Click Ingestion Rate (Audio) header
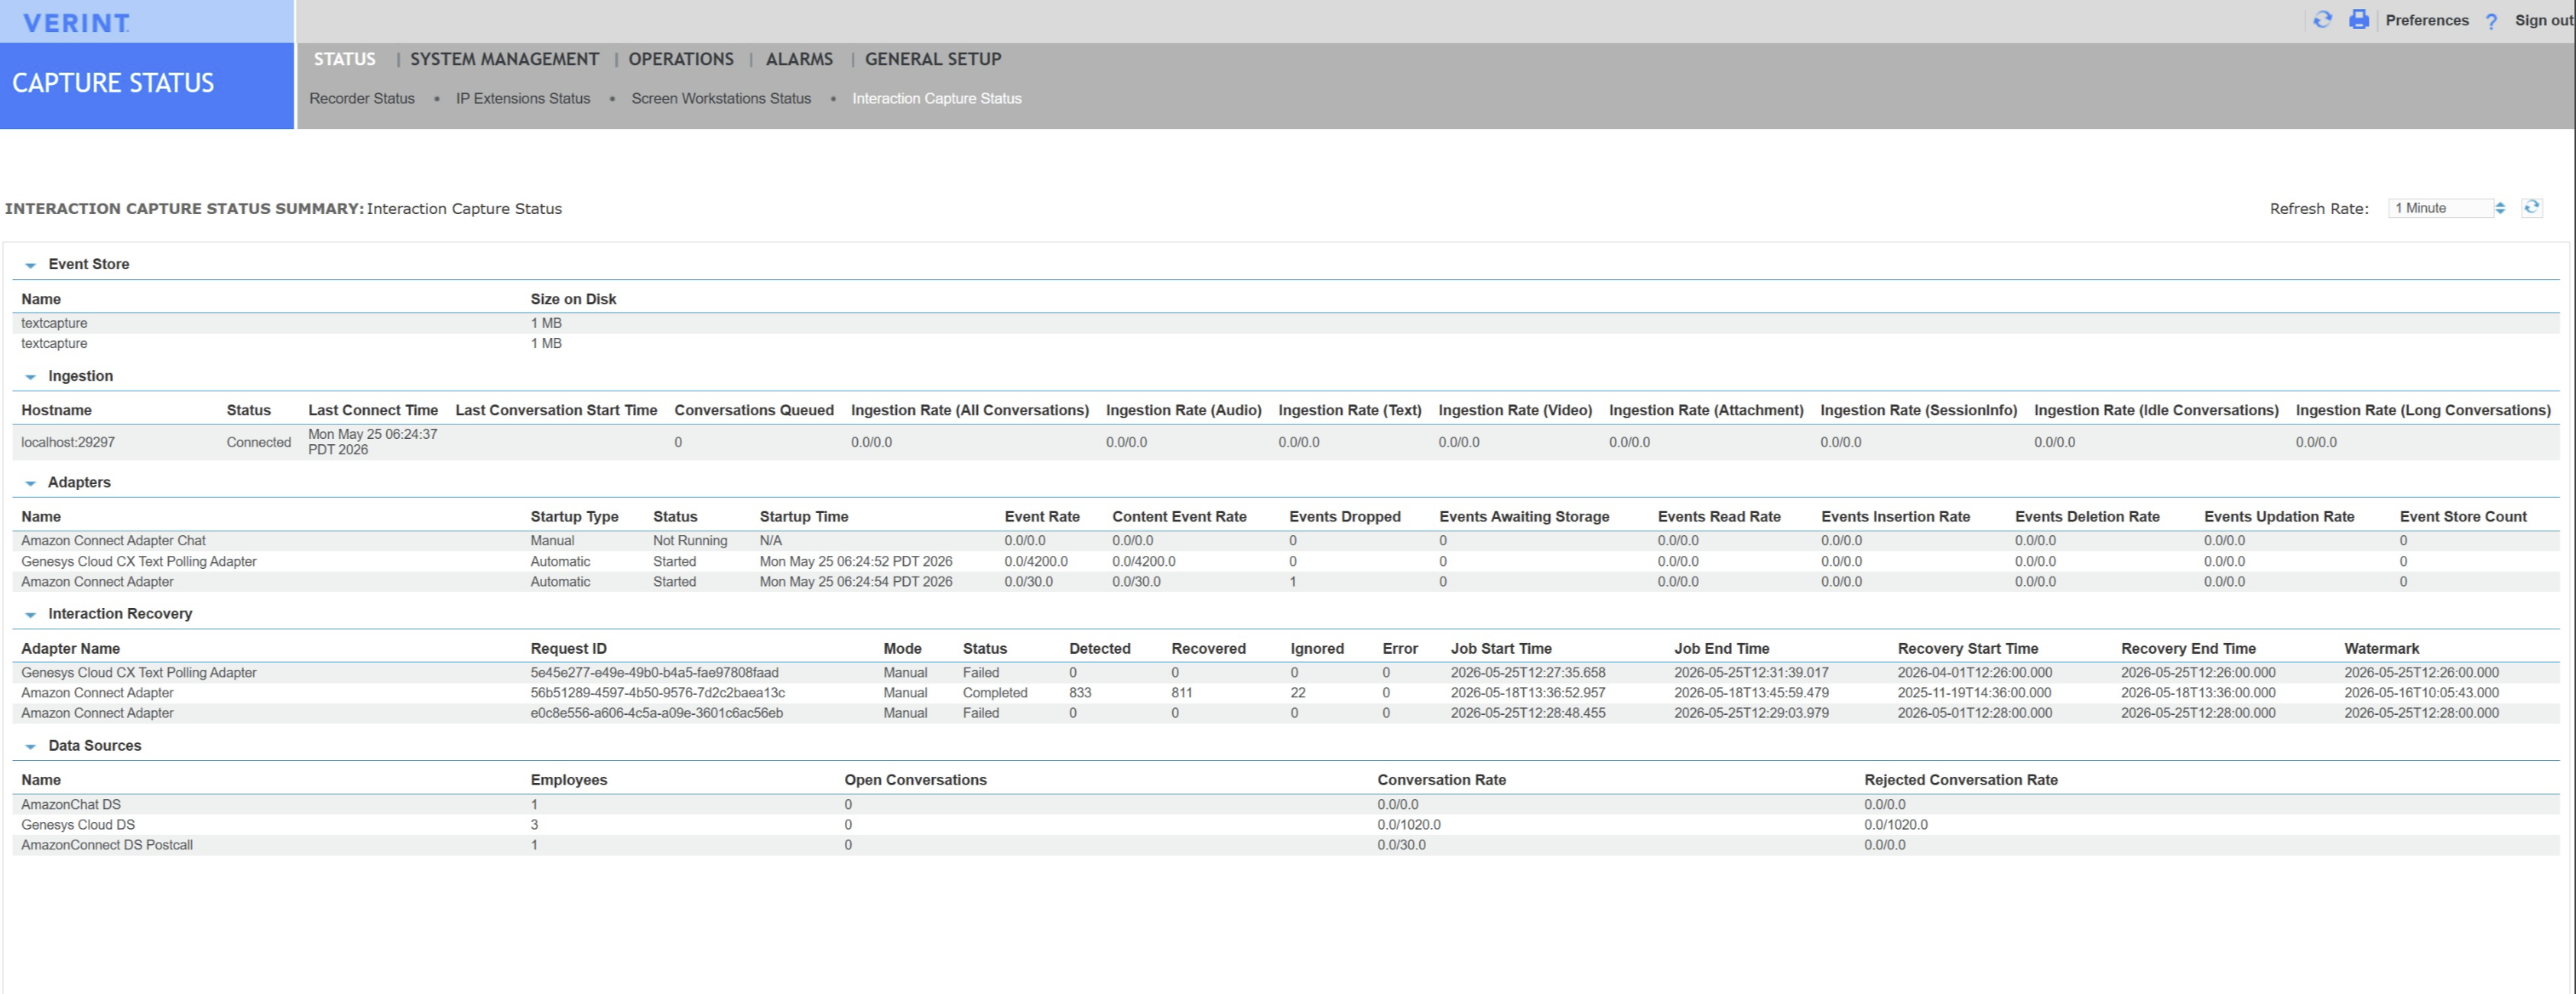The image size is (2576, 994). [1184, 410]
